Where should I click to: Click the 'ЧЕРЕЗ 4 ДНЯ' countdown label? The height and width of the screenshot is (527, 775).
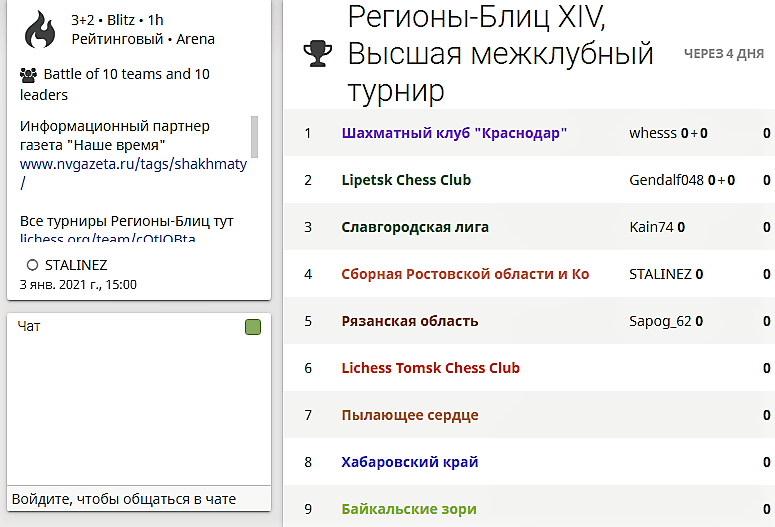724,53
